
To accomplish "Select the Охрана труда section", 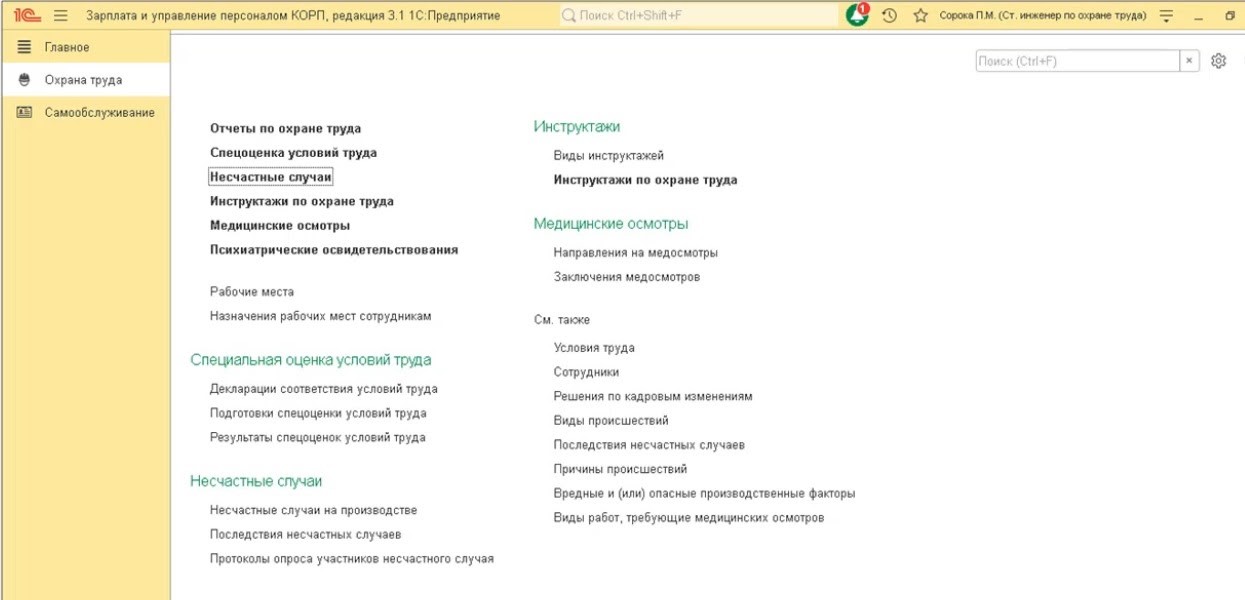I will pos(83,80).
